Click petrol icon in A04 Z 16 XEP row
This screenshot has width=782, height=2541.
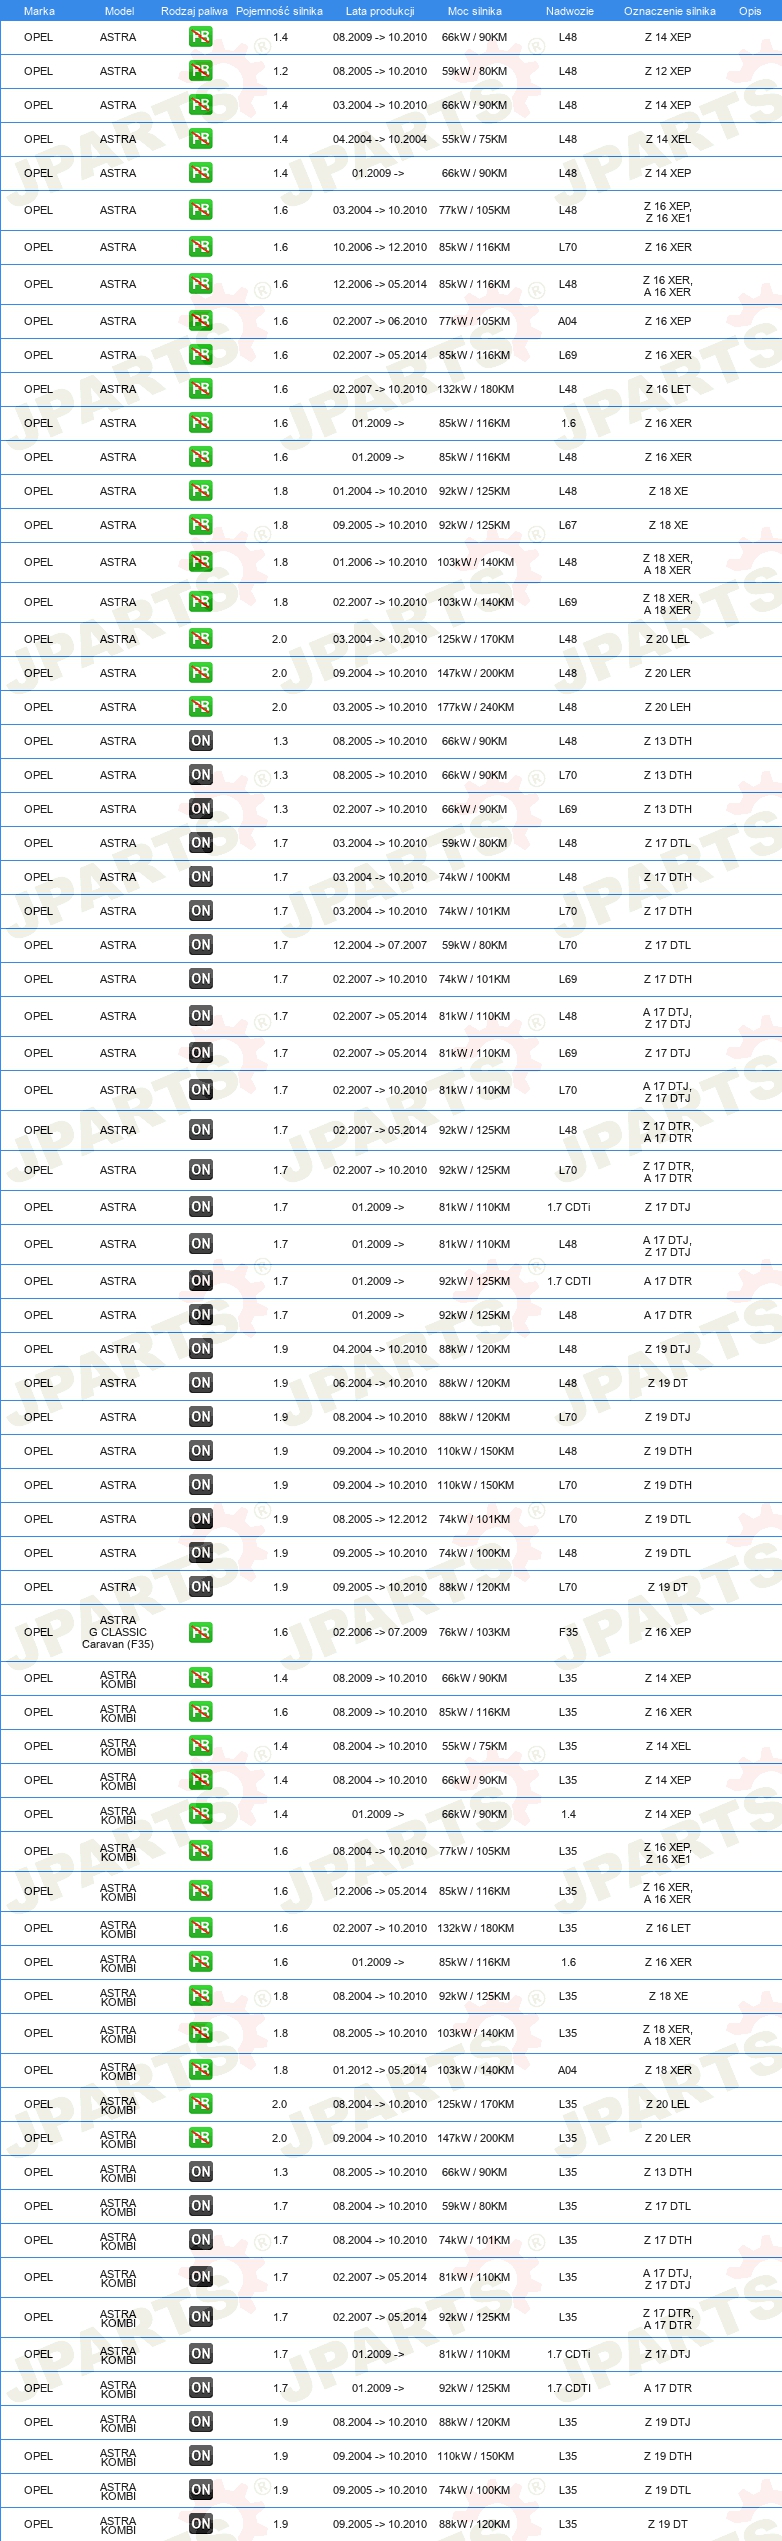tap(201, 321)
